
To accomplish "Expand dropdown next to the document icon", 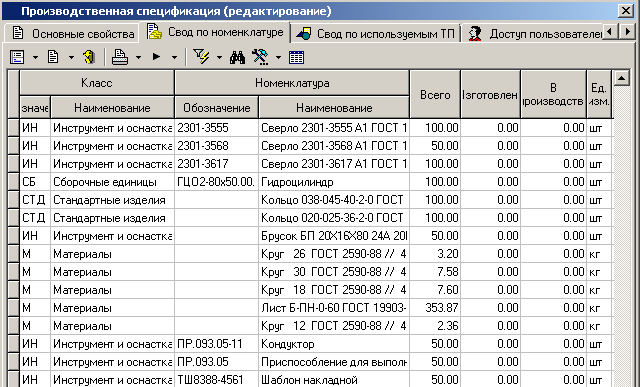I will [71, 58].
